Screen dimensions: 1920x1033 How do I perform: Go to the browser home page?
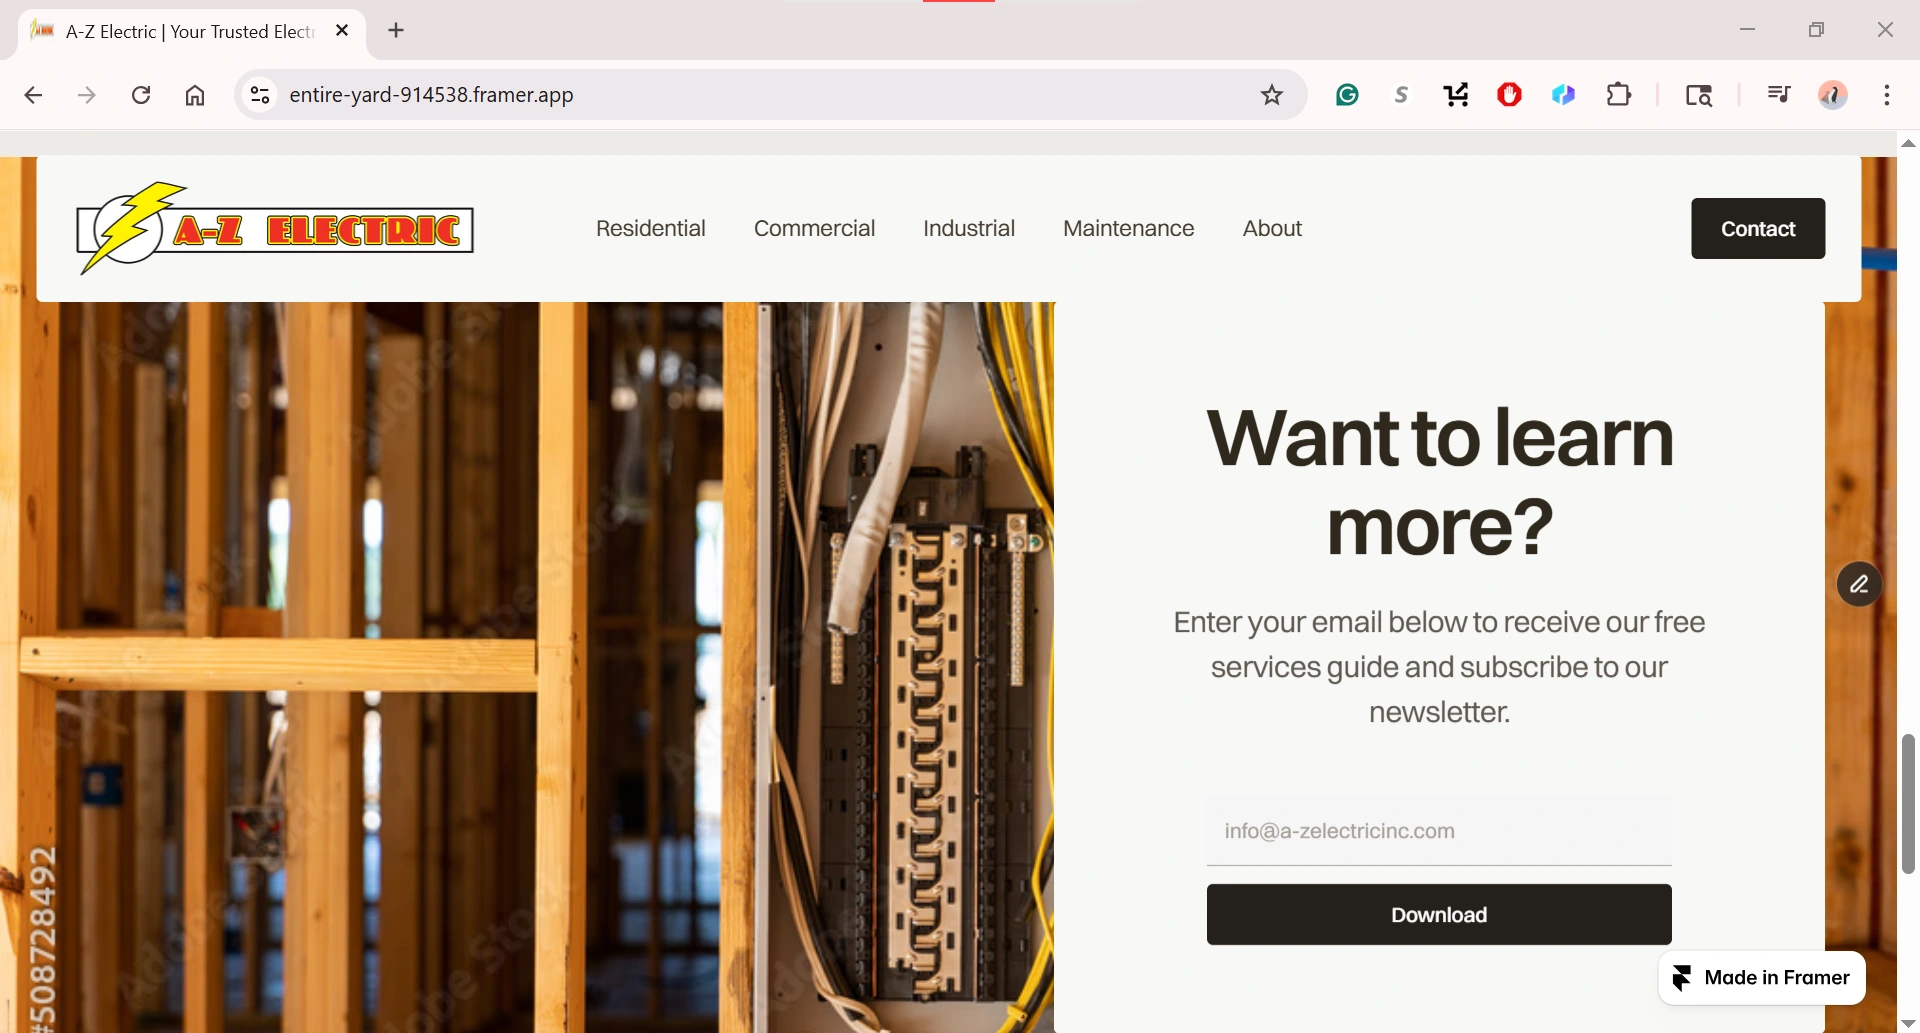[x=195, y=95]
